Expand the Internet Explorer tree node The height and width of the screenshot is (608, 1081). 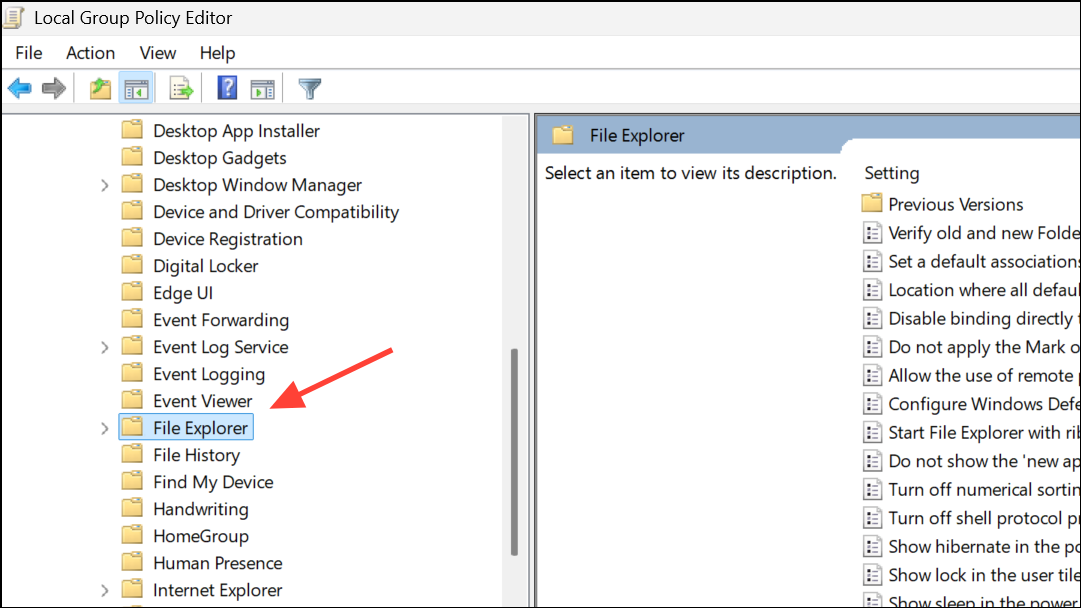point(104,591)
